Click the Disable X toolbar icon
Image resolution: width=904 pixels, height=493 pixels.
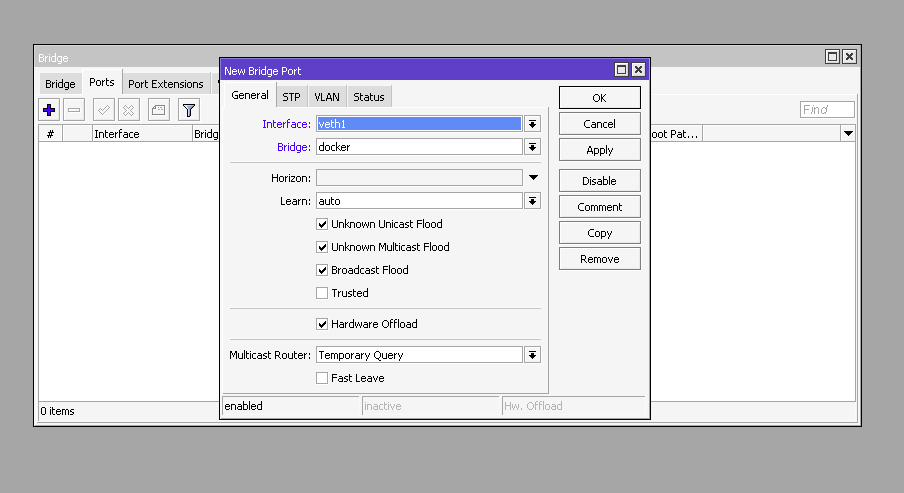129,110
